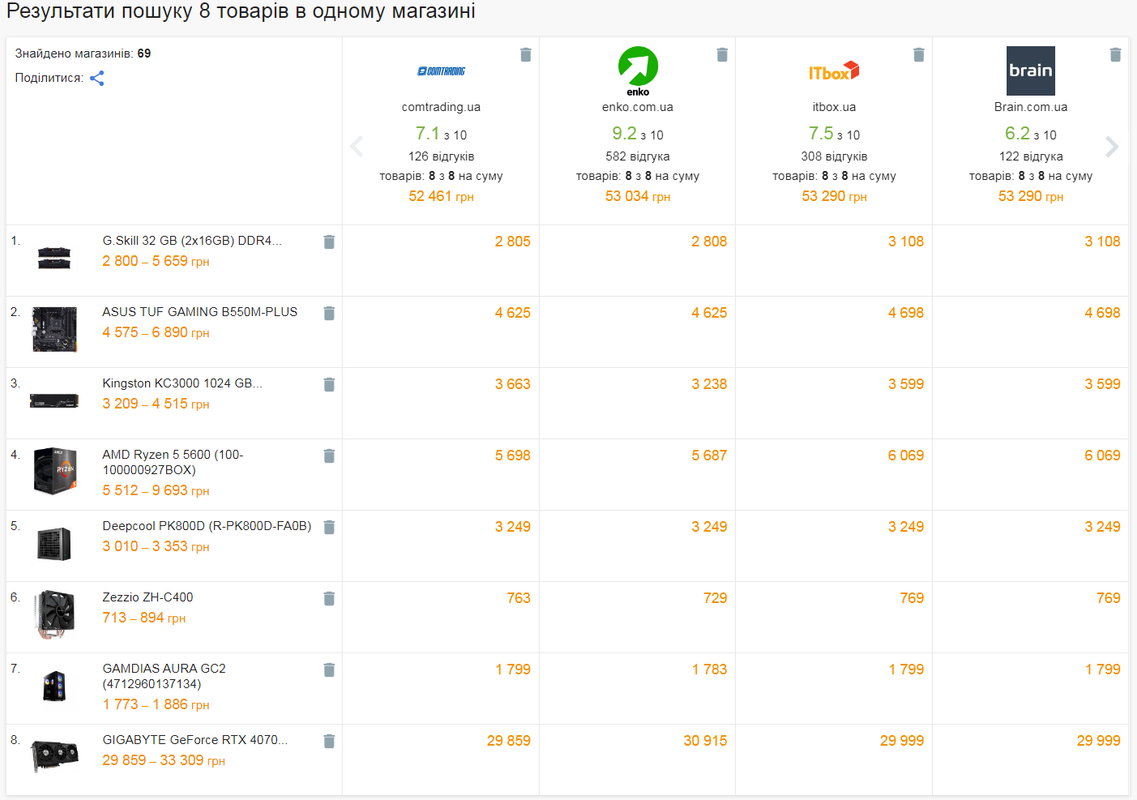Image resolution: width=1137 pixels, height=800 pixels.
Task: Visit enko.com.ua store name link
Action: (637, 107)
